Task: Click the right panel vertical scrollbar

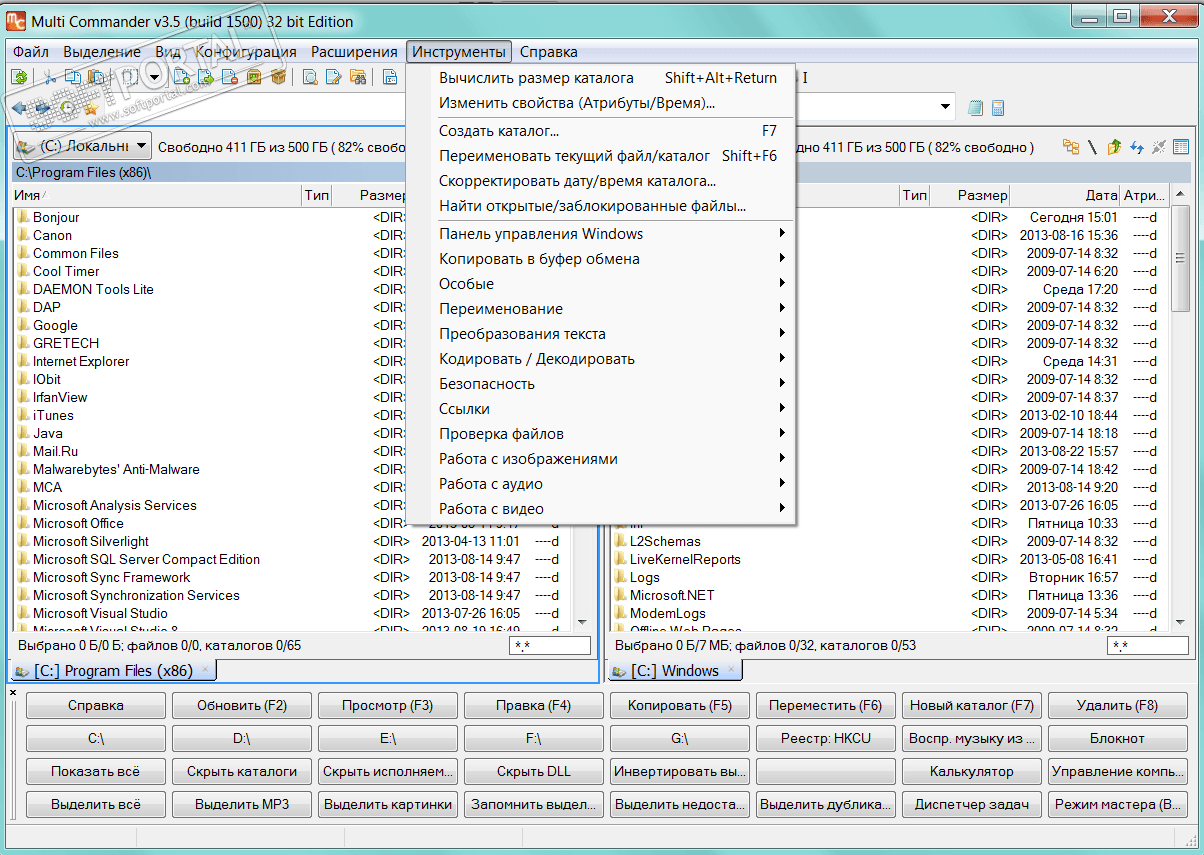Action: point(1180,410)
